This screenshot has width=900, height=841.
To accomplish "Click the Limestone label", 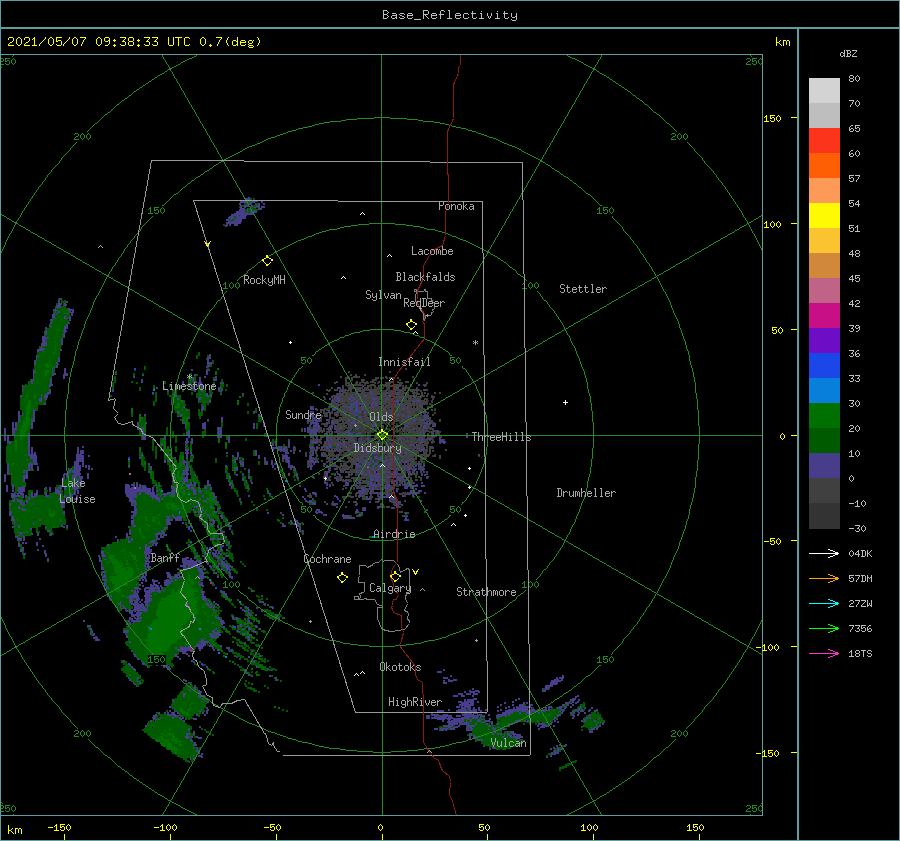I will pos(189,386).
